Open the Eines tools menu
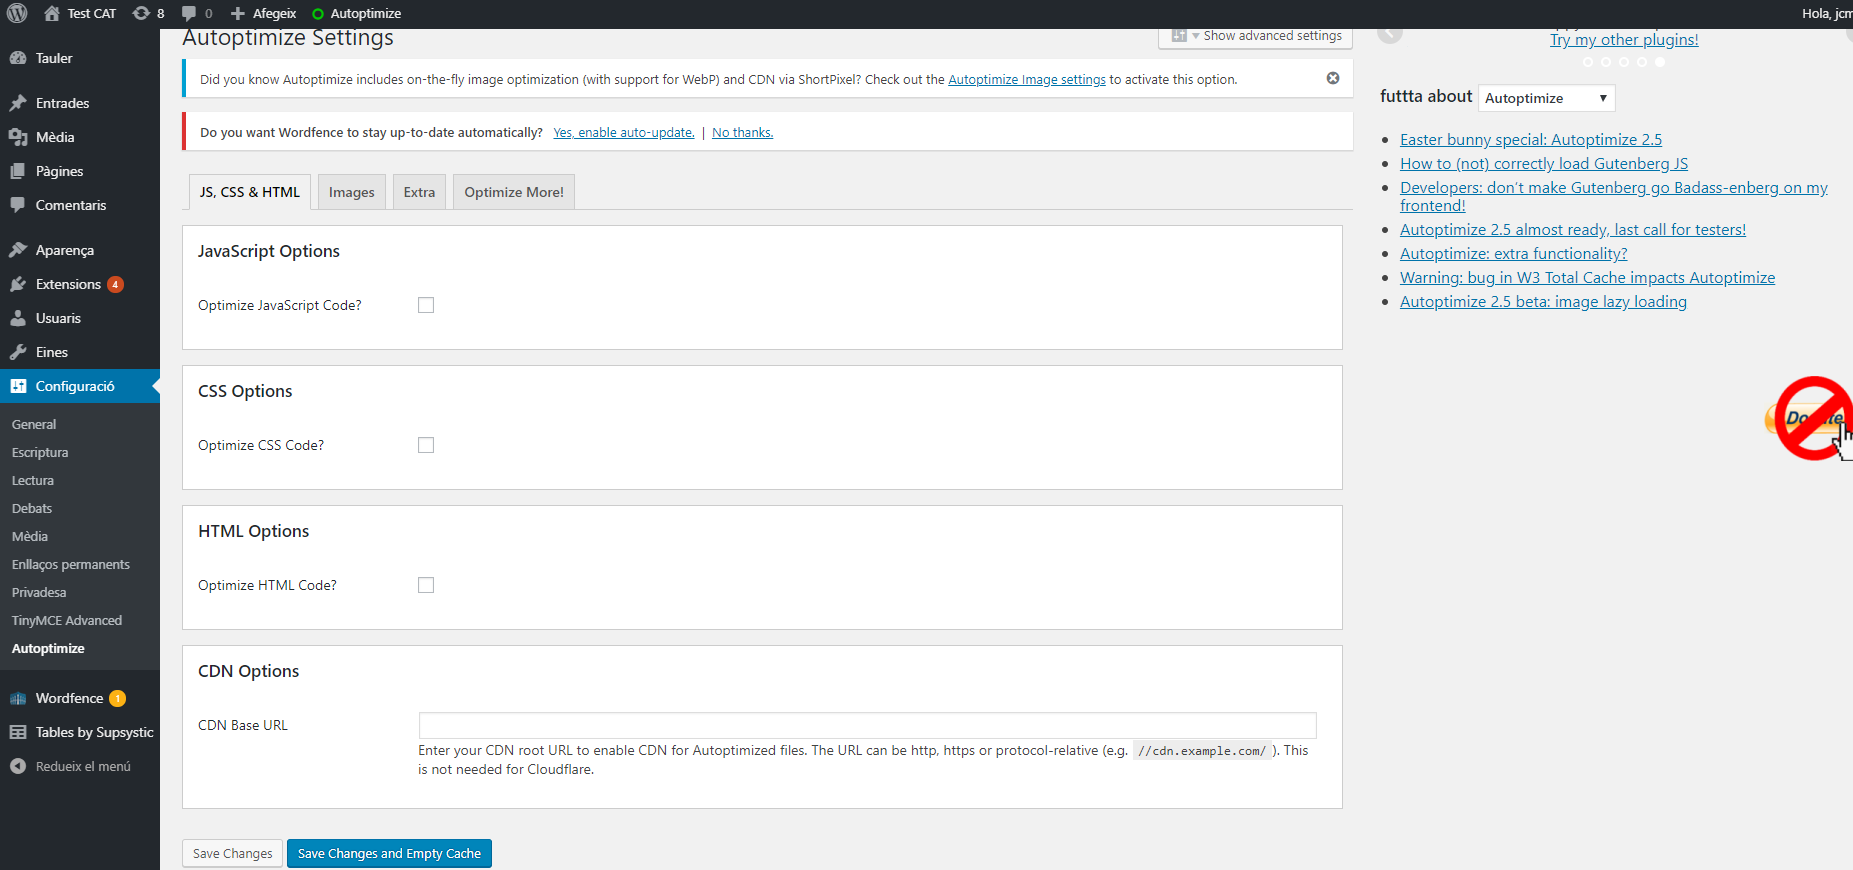This screenshot has width=1853, height=870. point(80,352)
